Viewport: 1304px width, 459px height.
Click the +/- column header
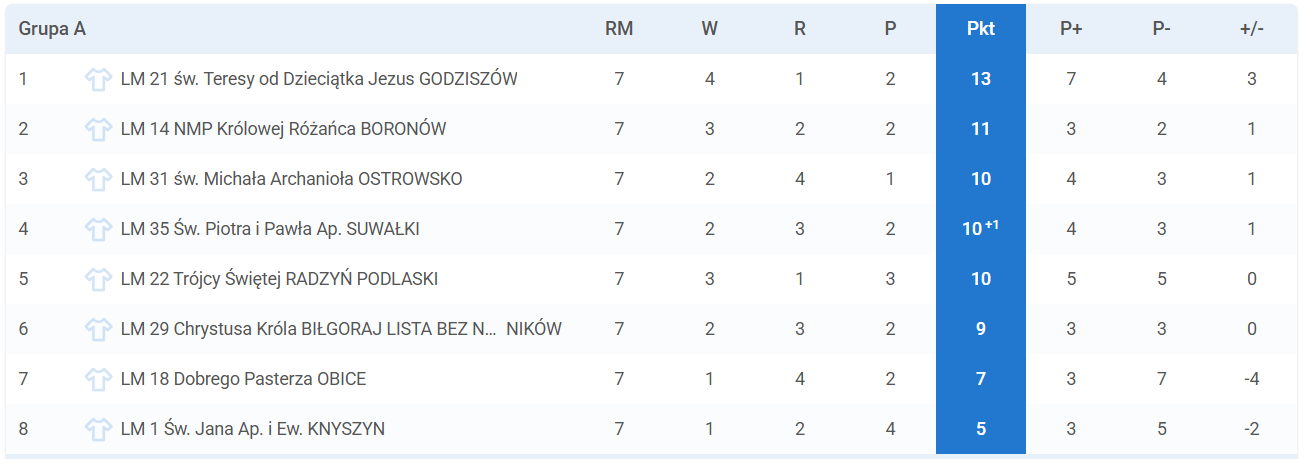[x=1252, y=29]
